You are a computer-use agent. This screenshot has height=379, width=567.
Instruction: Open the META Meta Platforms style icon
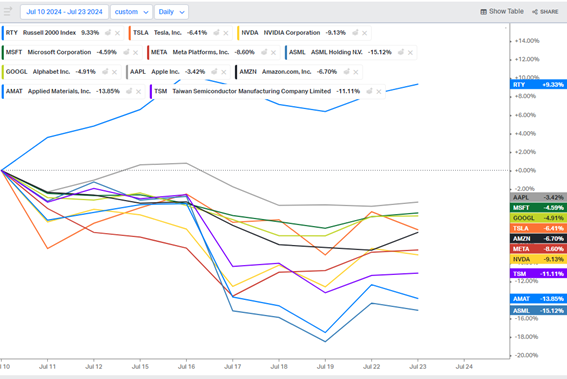264,52
